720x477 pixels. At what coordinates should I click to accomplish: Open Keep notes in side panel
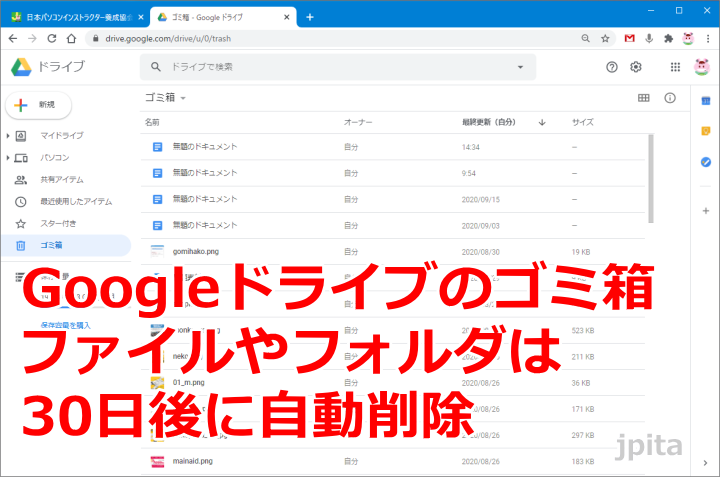point(706,130)
